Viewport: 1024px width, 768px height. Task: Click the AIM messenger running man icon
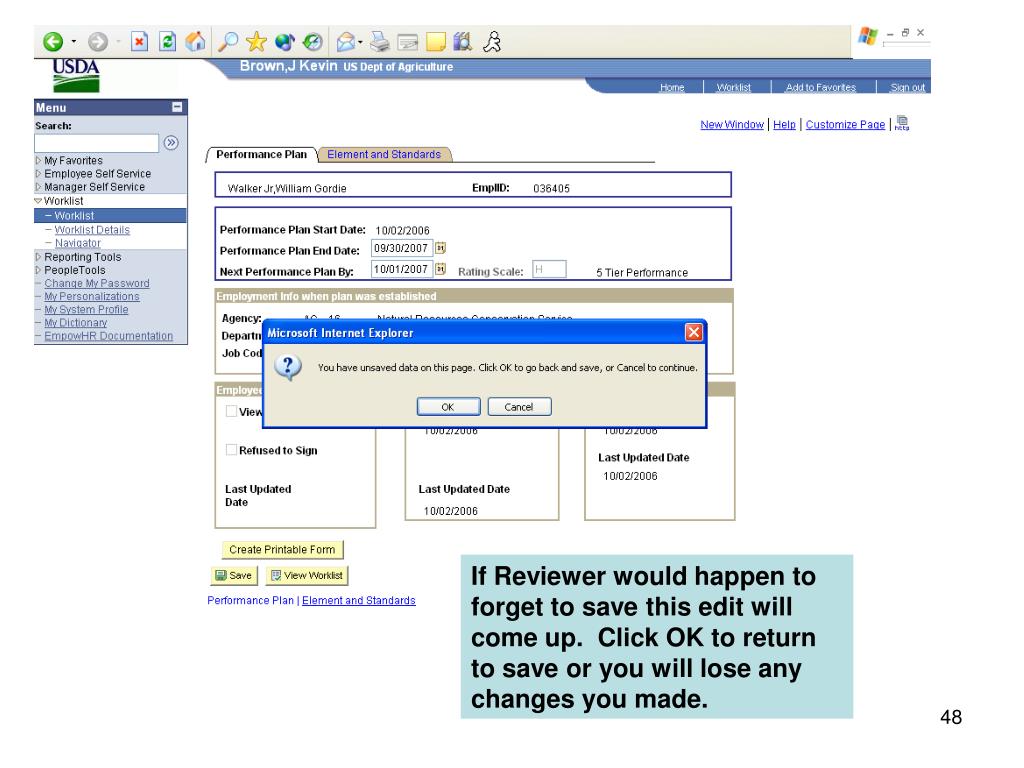tap(492, 42)
